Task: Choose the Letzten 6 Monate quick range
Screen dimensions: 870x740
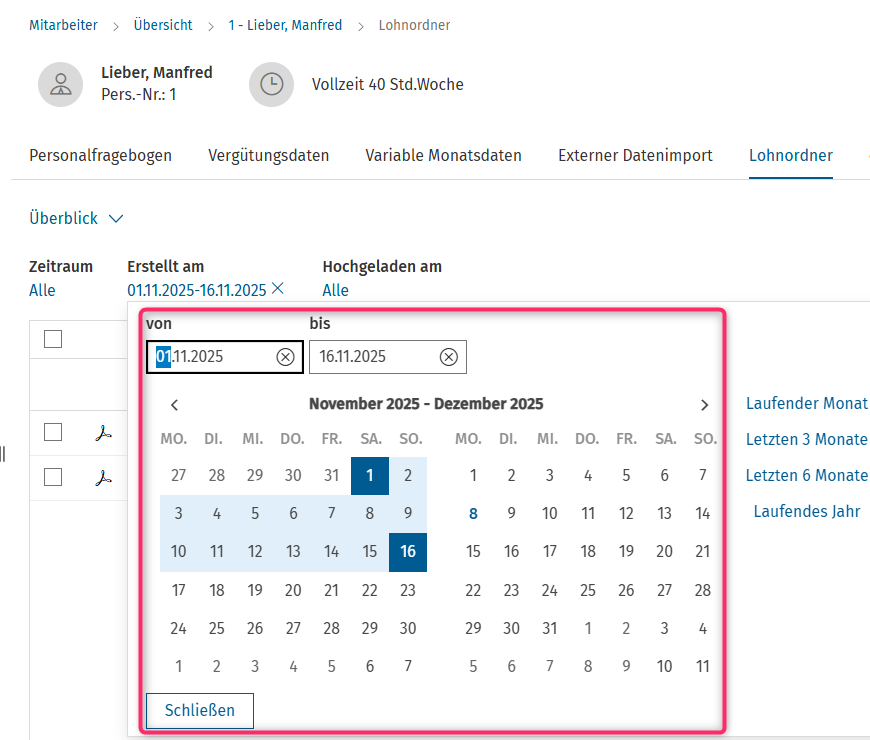Action: tap(806, 475)
